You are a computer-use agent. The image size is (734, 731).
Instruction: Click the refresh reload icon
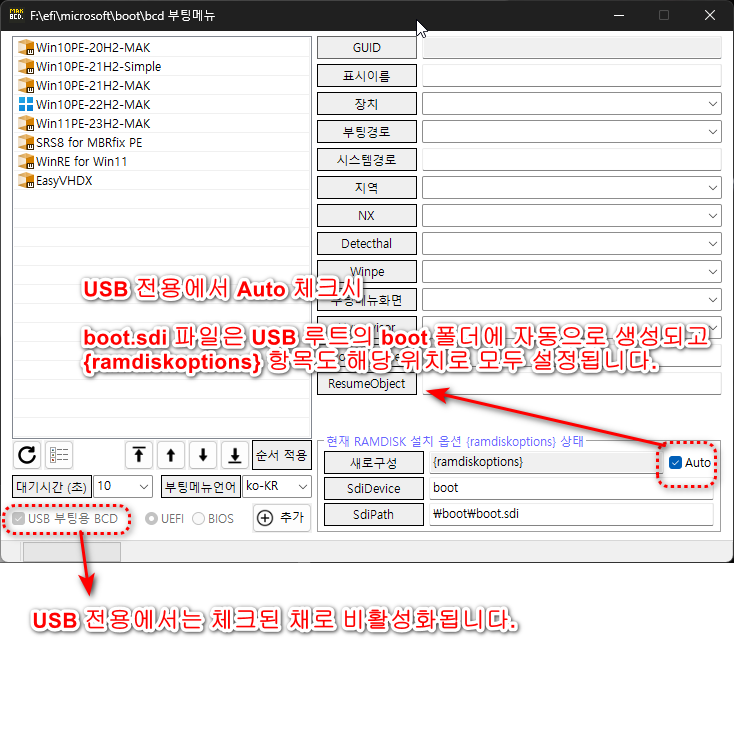(x=27, y=454)
